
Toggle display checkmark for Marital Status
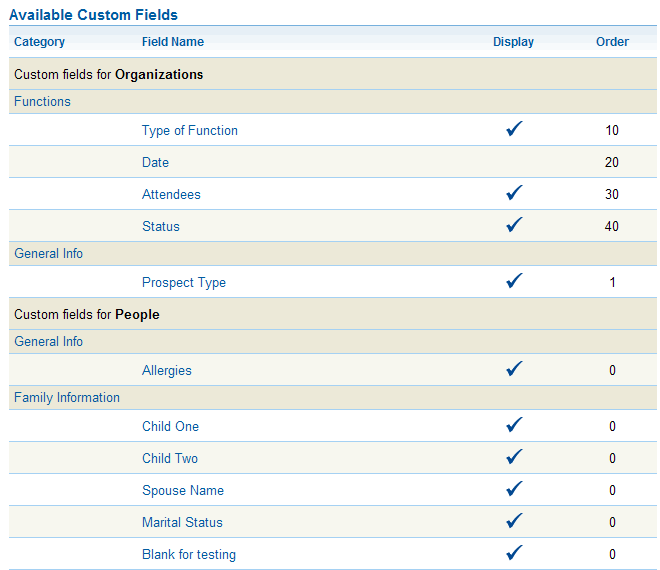point(514,521)
